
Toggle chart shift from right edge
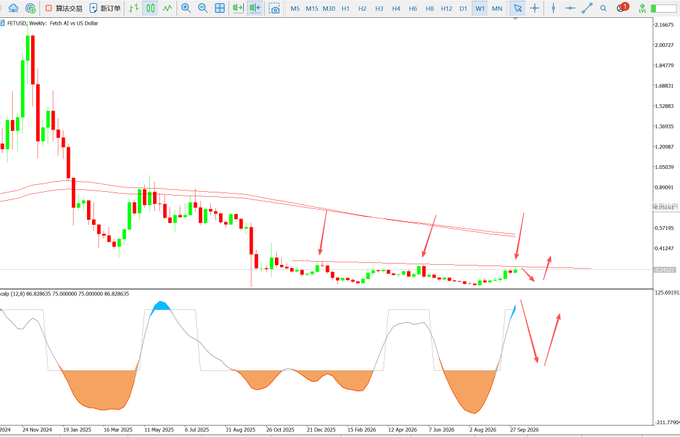[255, 8]
